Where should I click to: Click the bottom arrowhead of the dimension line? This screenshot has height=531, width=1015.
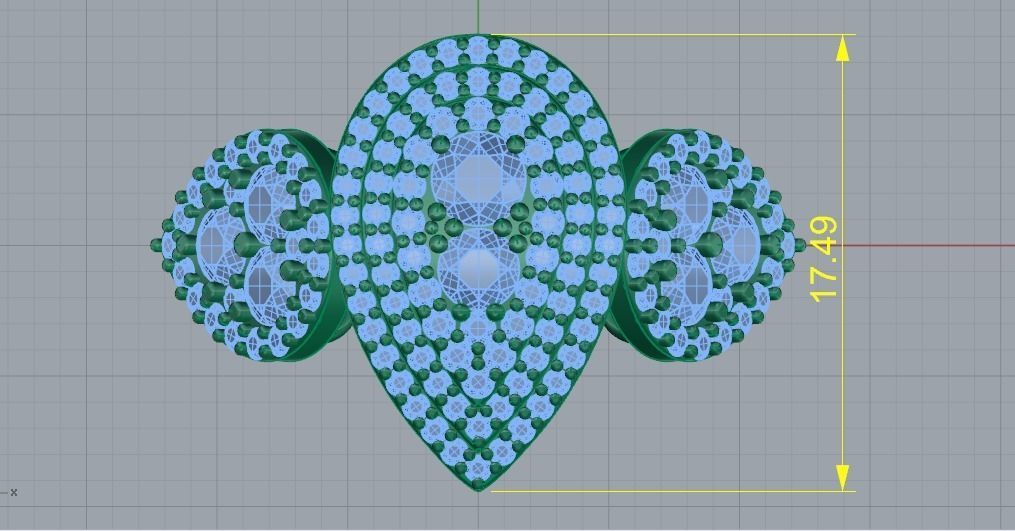pyautogui.click(x=842, y=477)
